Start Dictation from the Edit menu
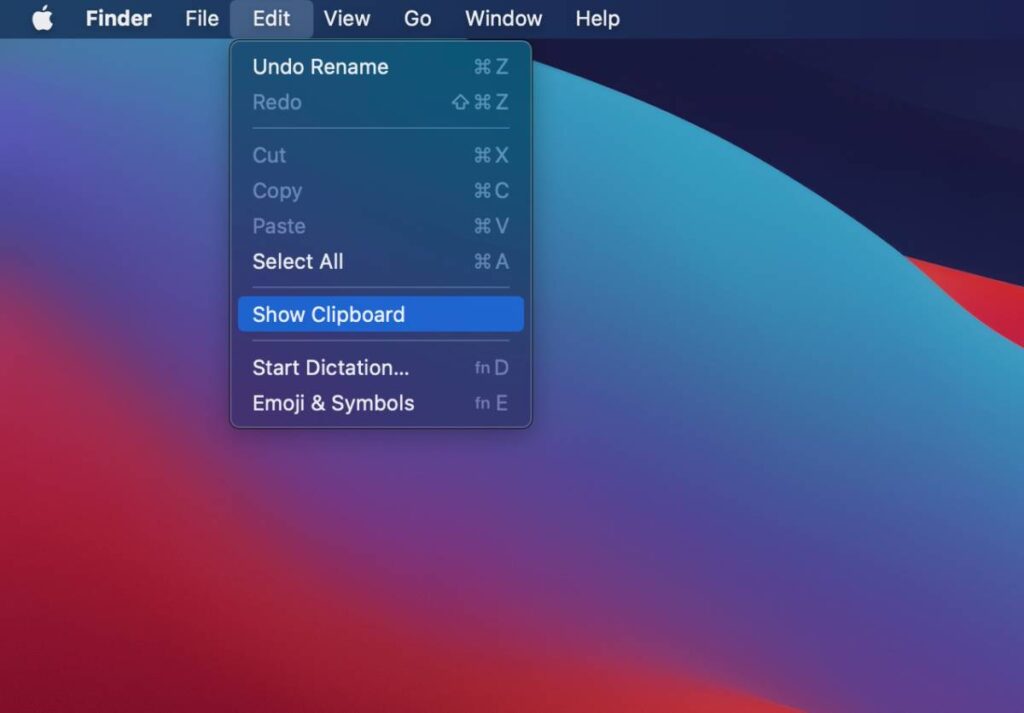1024x713 pixels. point(331,368)
